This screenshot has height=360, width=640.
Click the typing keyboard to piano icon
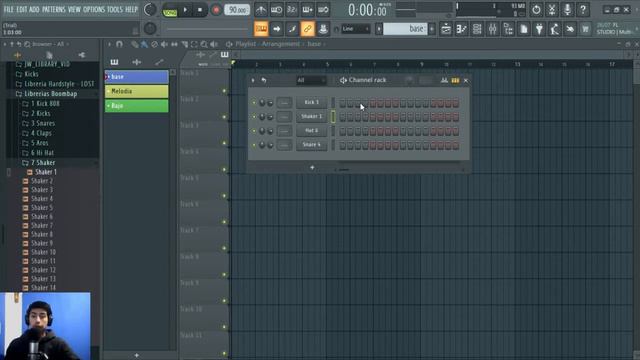tap(261, 29)
